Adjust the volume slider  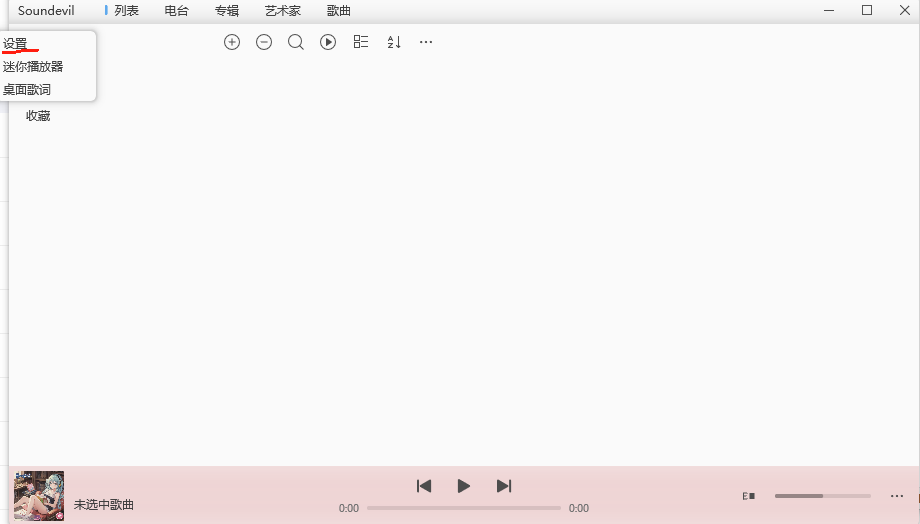tap(823, 496)
